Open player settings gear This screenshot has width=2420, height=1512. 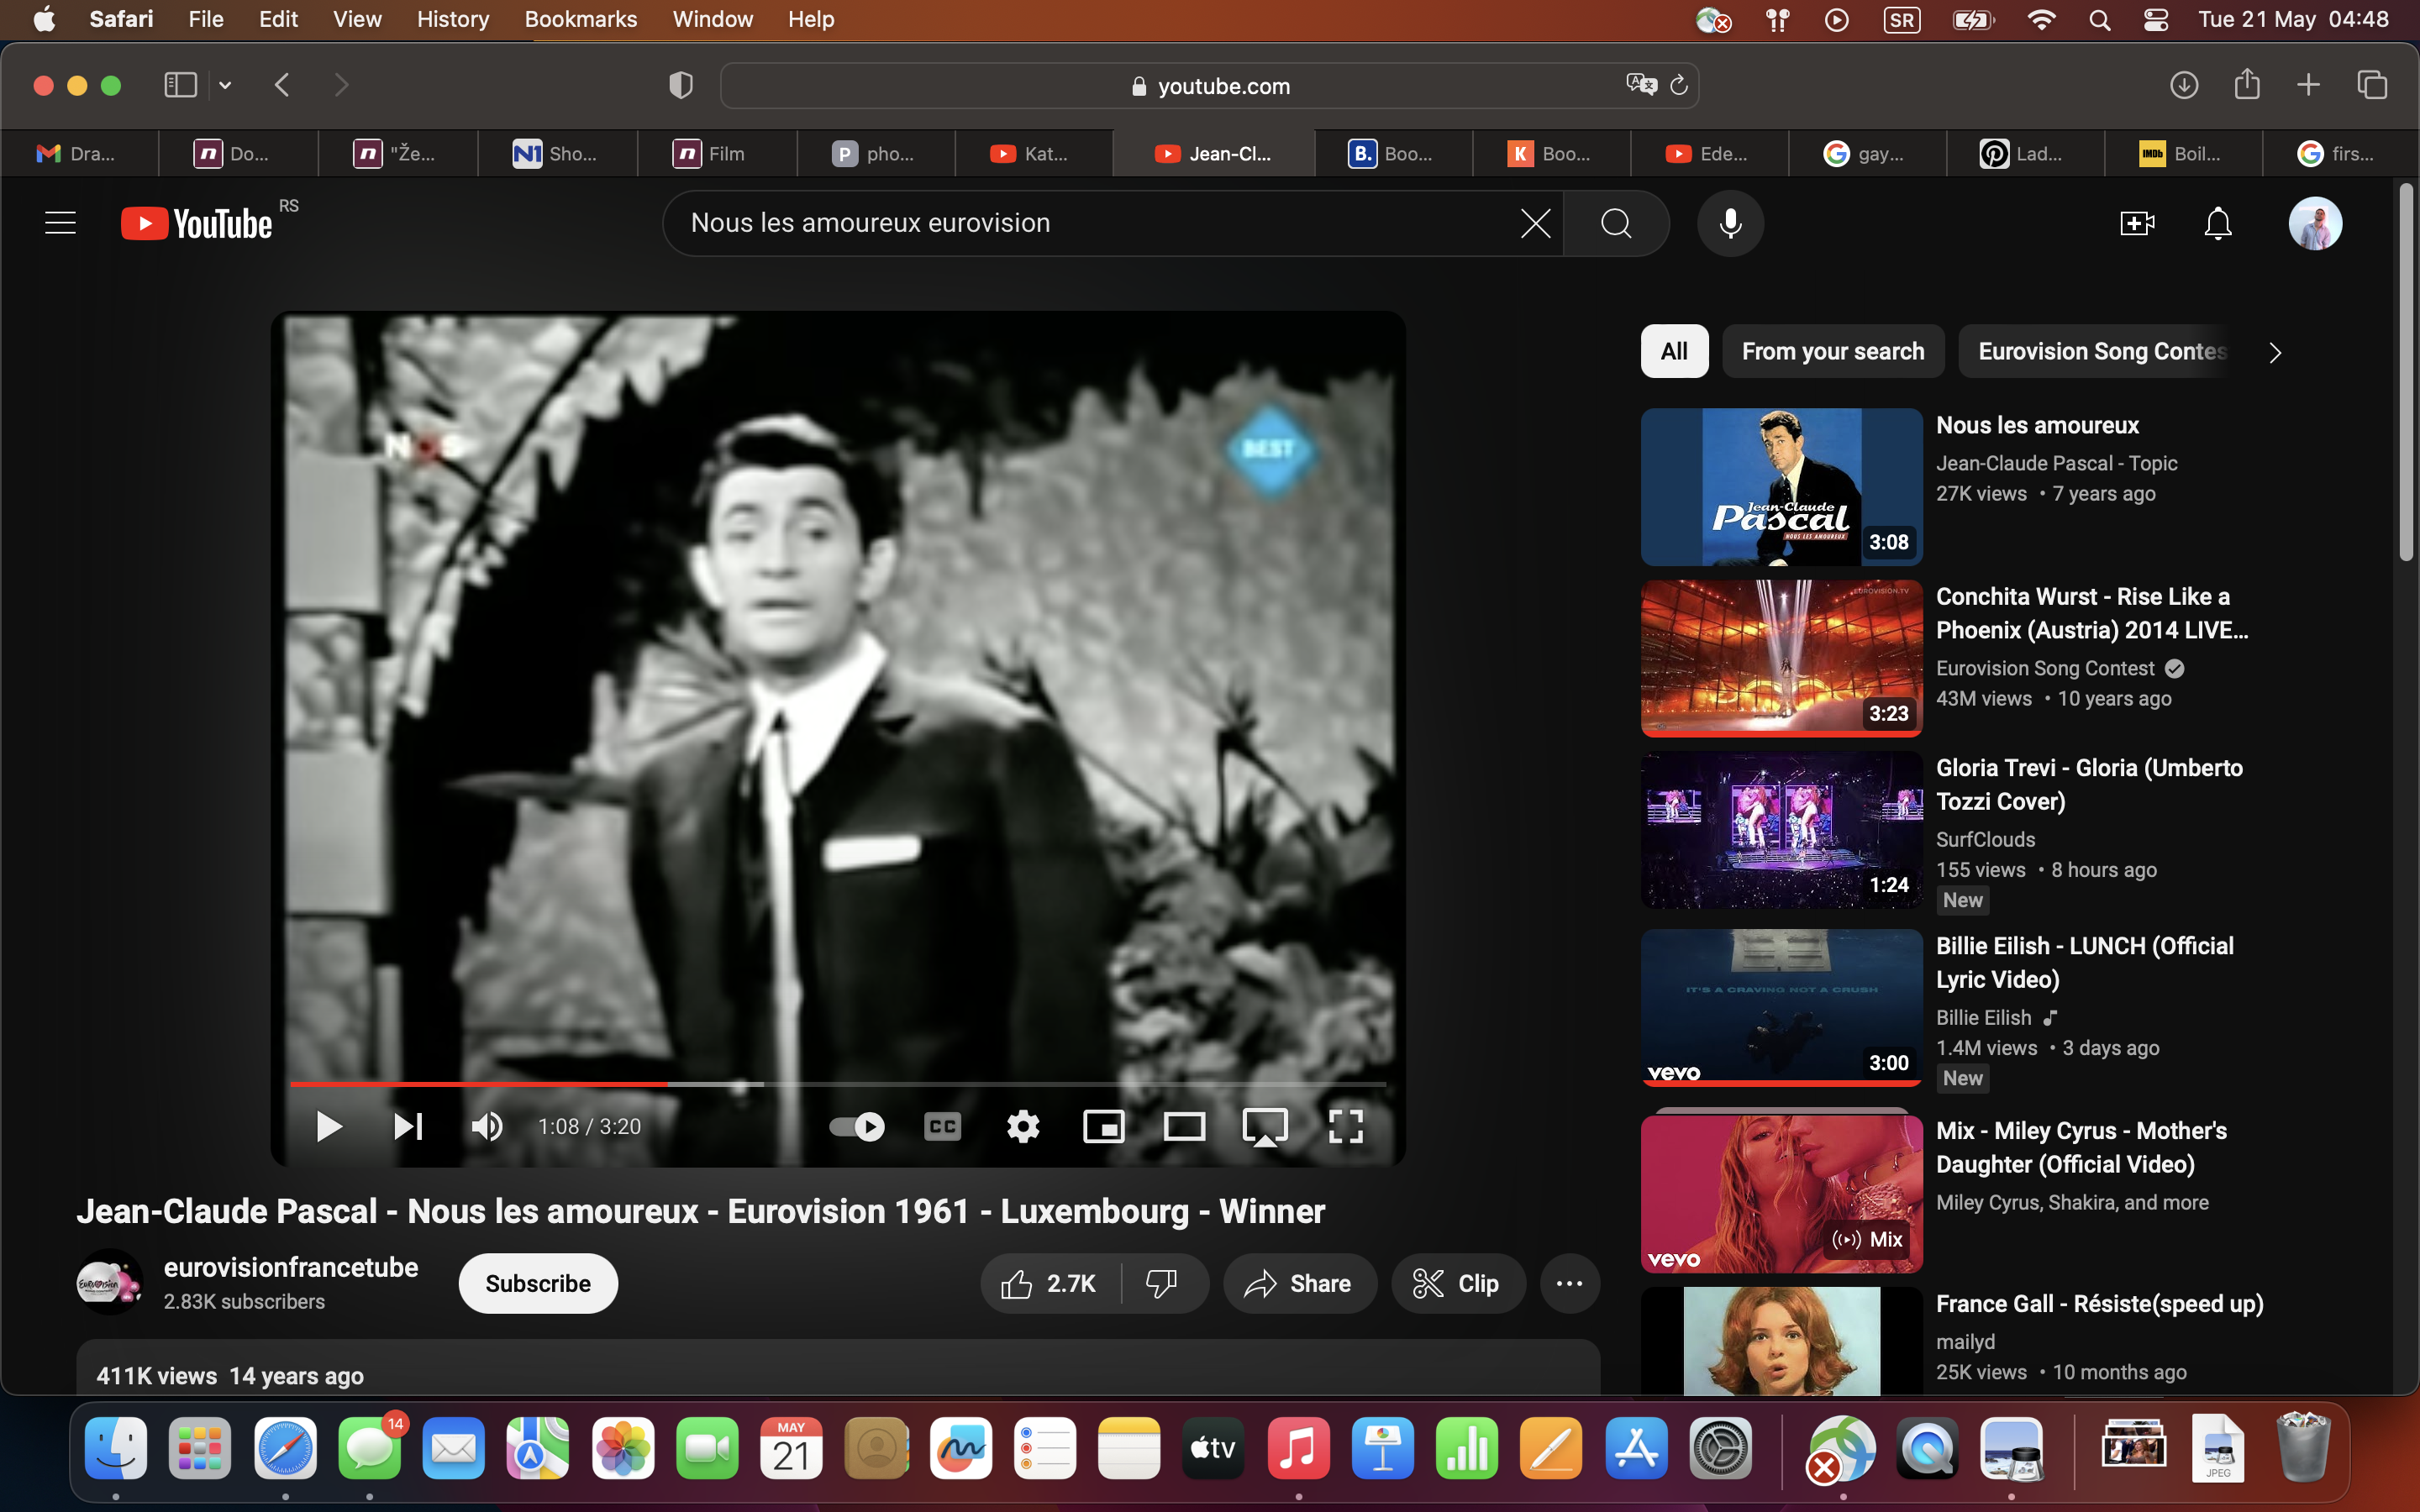(1023, 1127)
